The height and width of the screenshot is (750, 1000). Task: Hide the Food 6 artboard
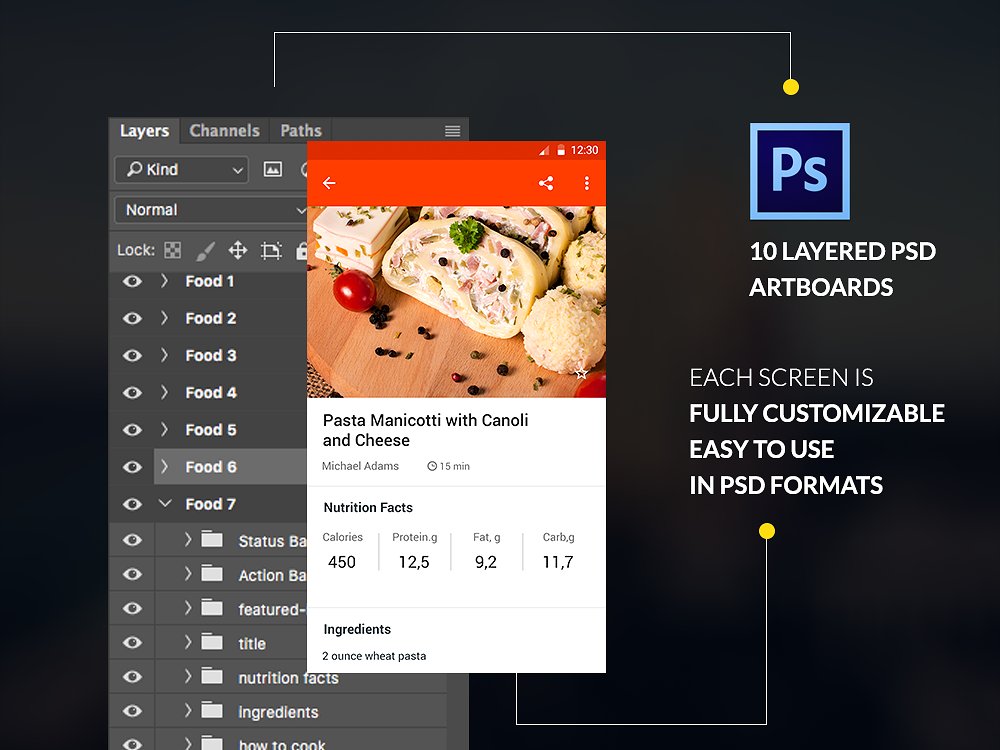132,467
